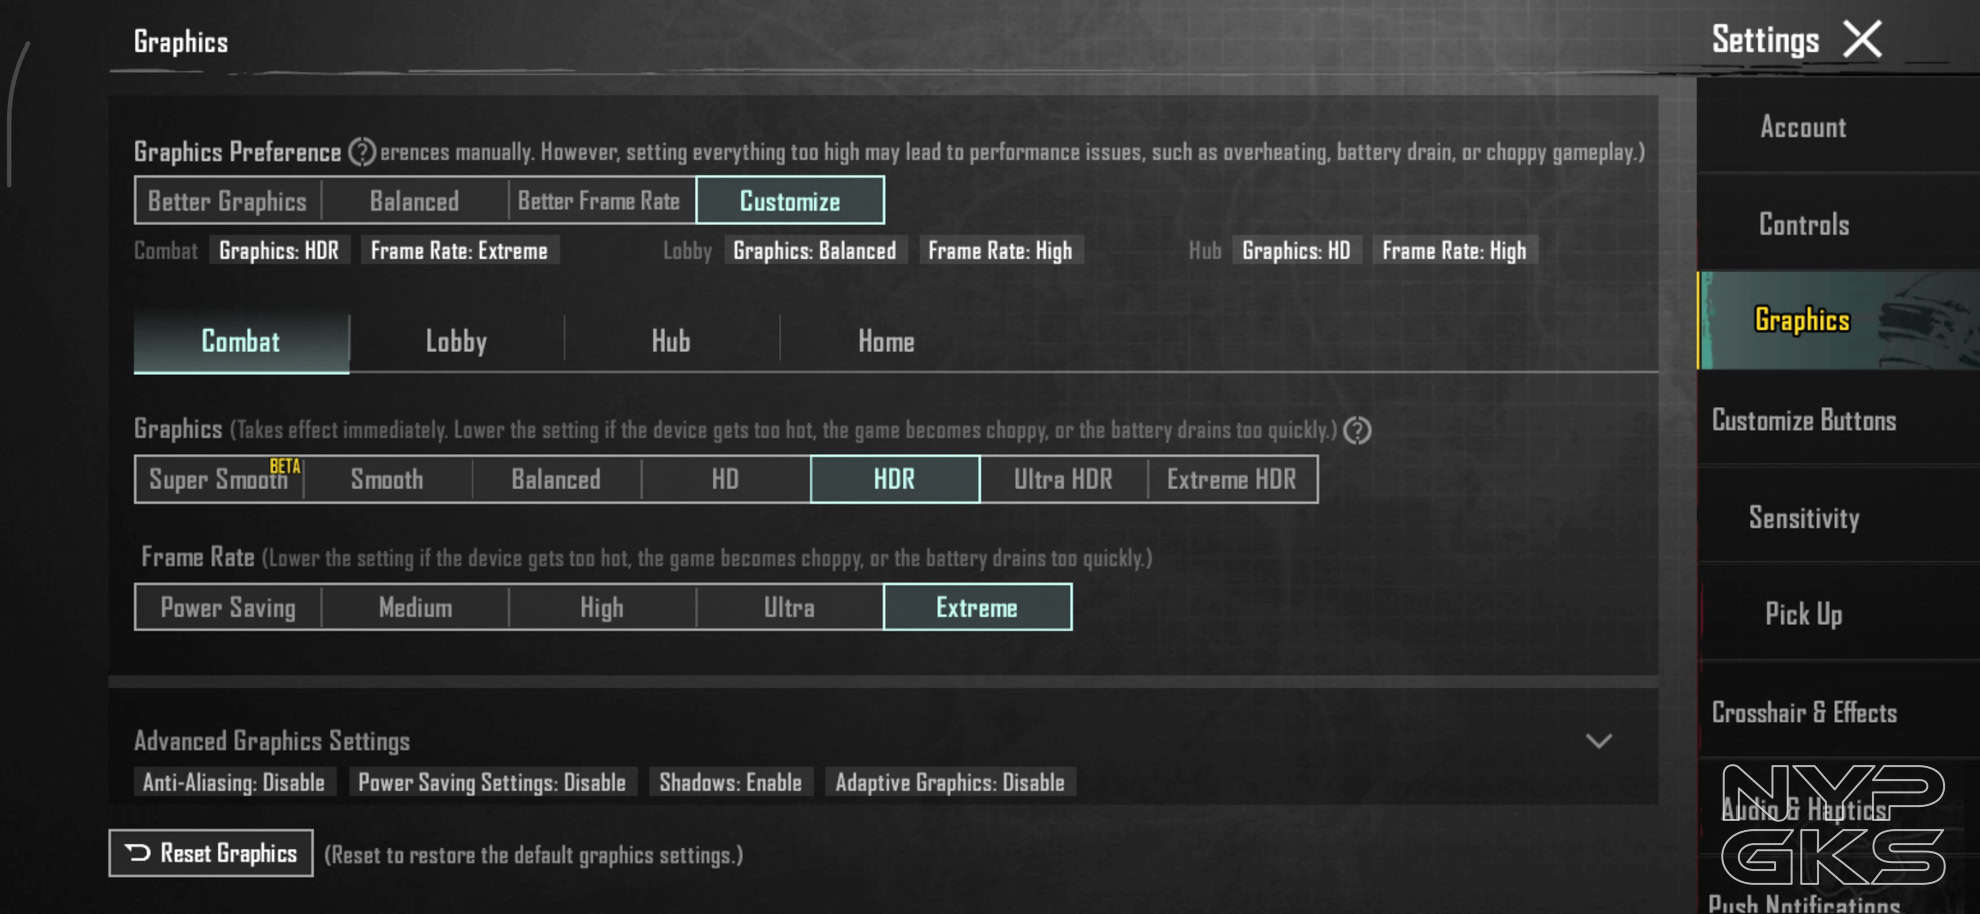Go to Crosshair & Effects settings
The width and height of the screenshot is (1980, 914).
click(x=1804, y=712)
